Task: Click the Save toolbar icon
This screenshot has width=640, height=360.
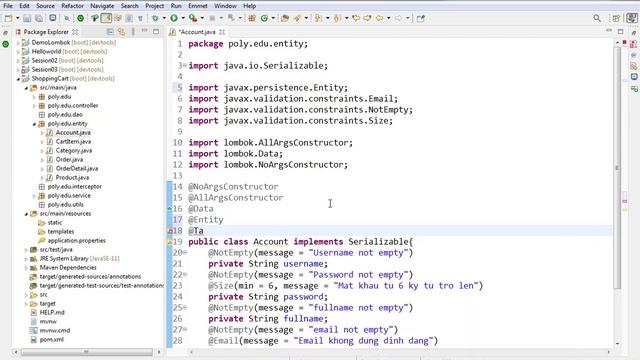Action: (x=27, y=18)
